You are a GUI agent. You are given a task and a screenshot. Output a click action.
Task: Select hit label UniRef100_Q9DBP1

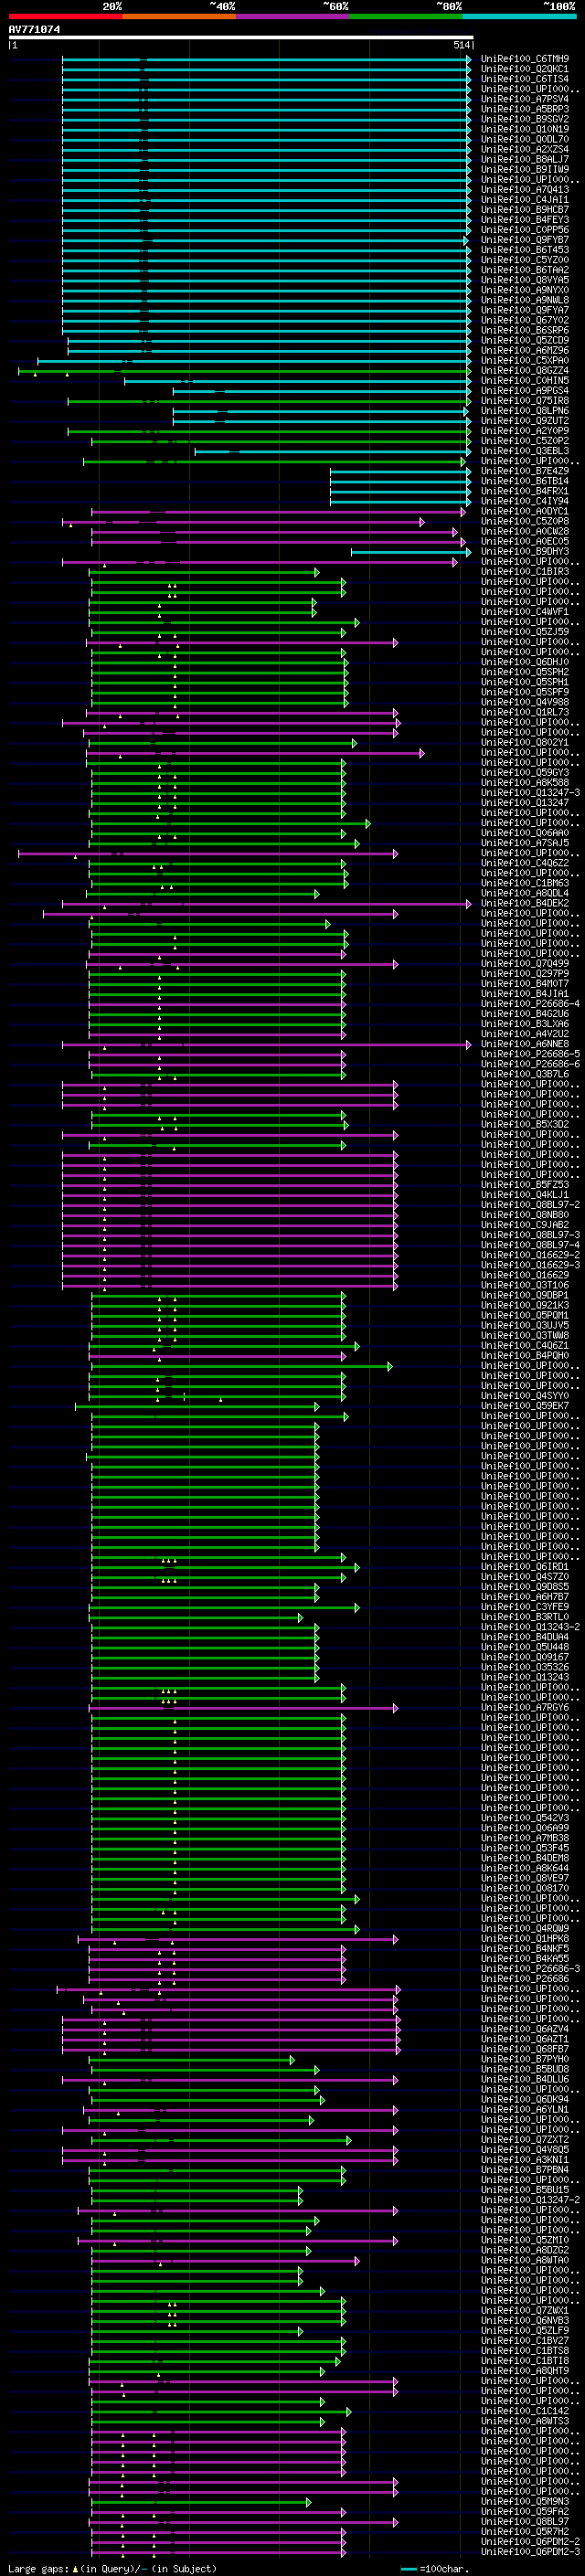coord(525,1295)
